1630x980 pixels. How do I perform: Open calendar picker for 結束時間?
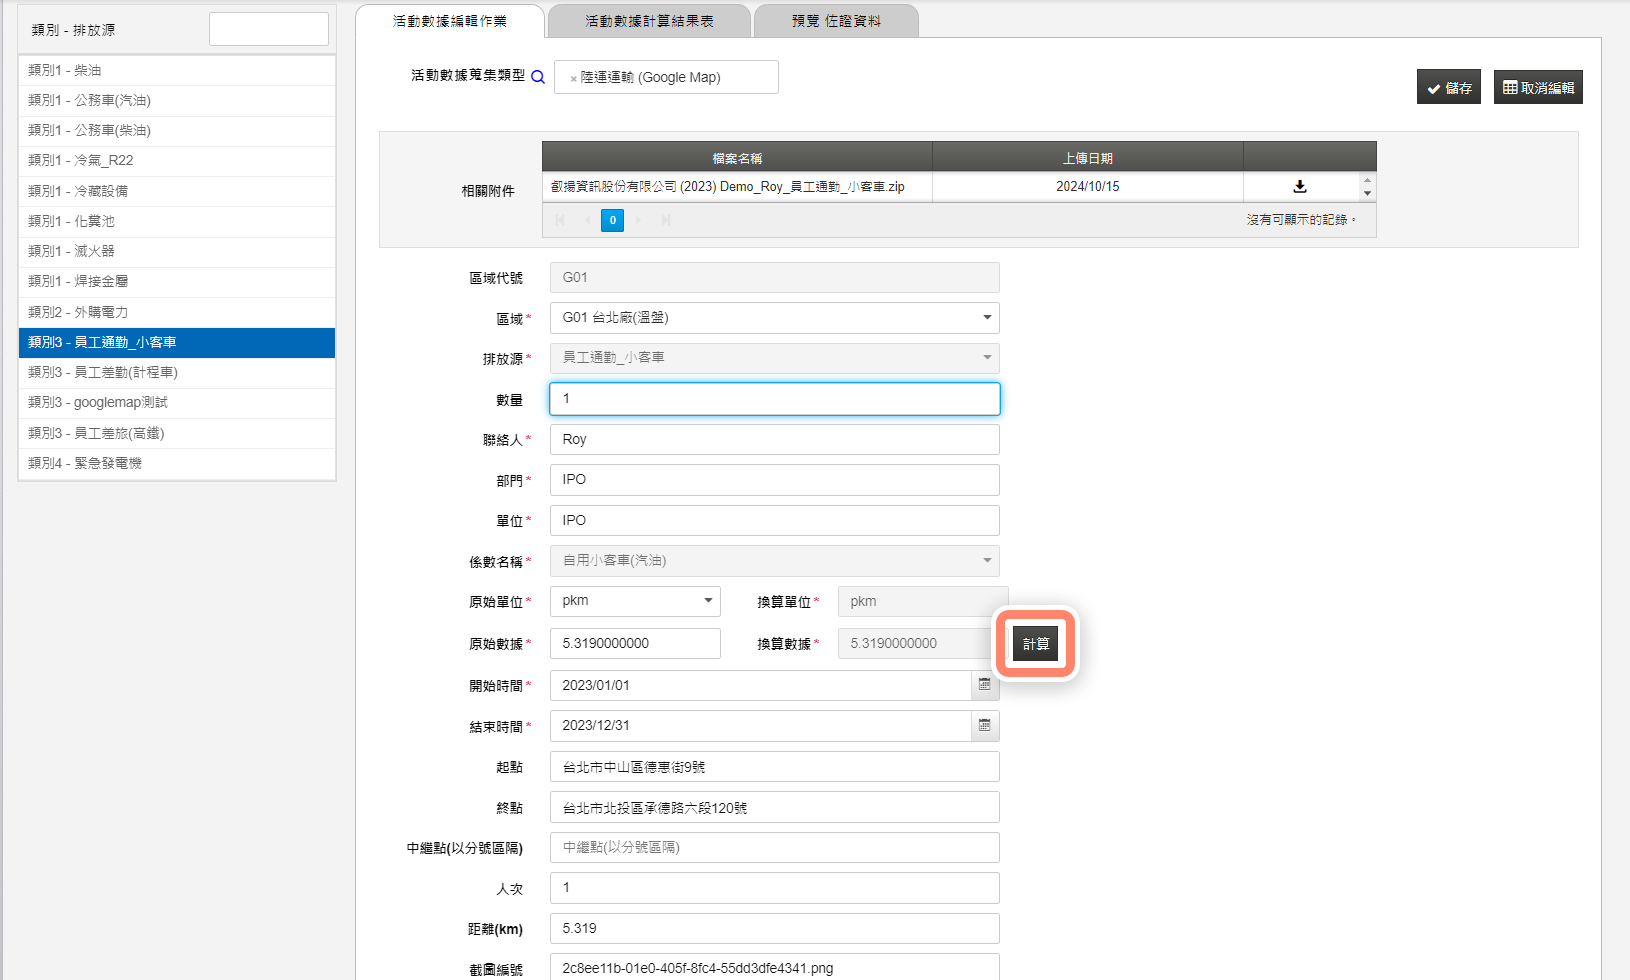click(985, 726)
